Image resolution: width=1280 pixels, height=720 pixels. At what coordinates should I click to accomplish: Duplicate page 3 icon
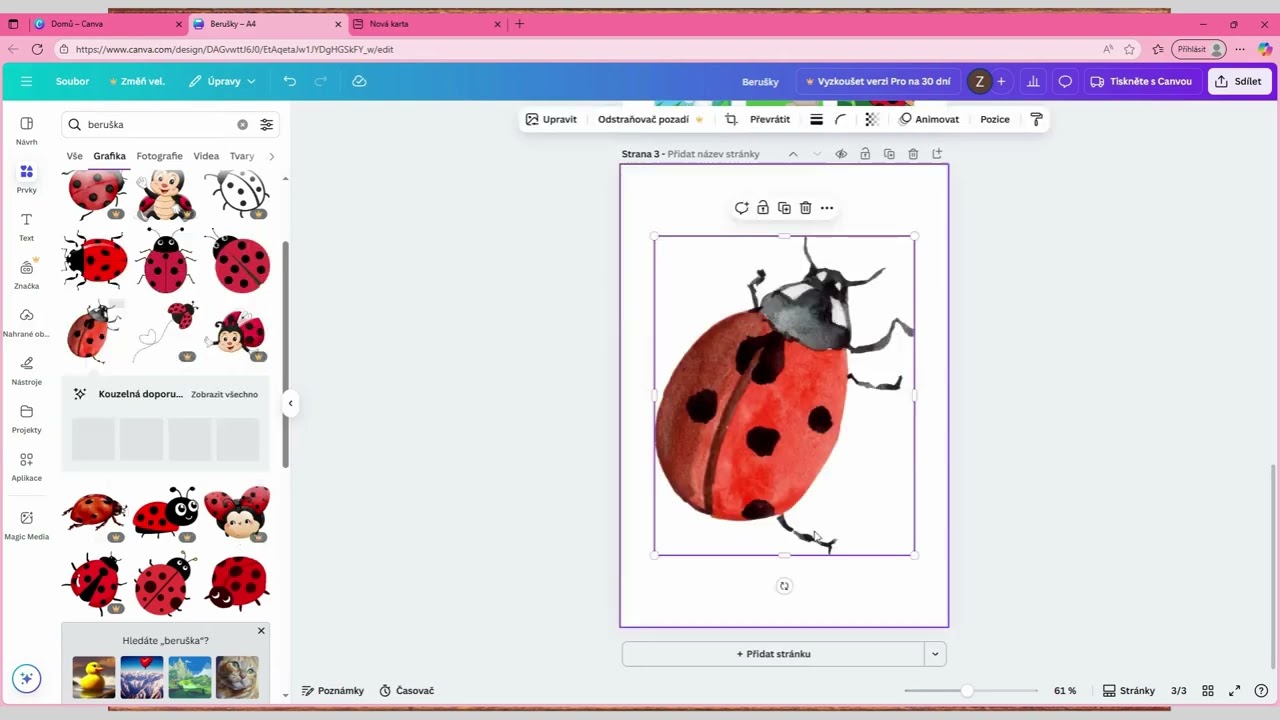point(889,154)
